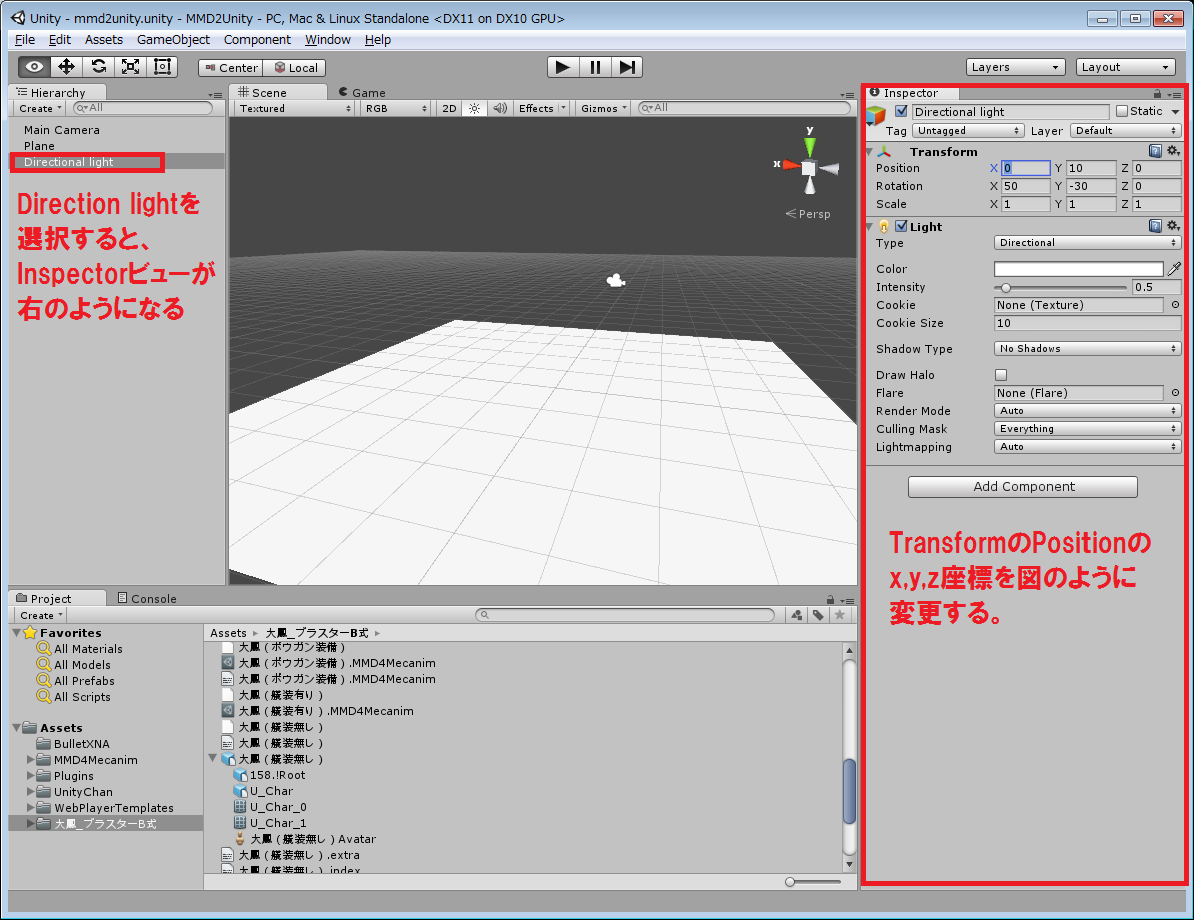Start Play mode
This screenshot has width=1194, height=920.
563,67
